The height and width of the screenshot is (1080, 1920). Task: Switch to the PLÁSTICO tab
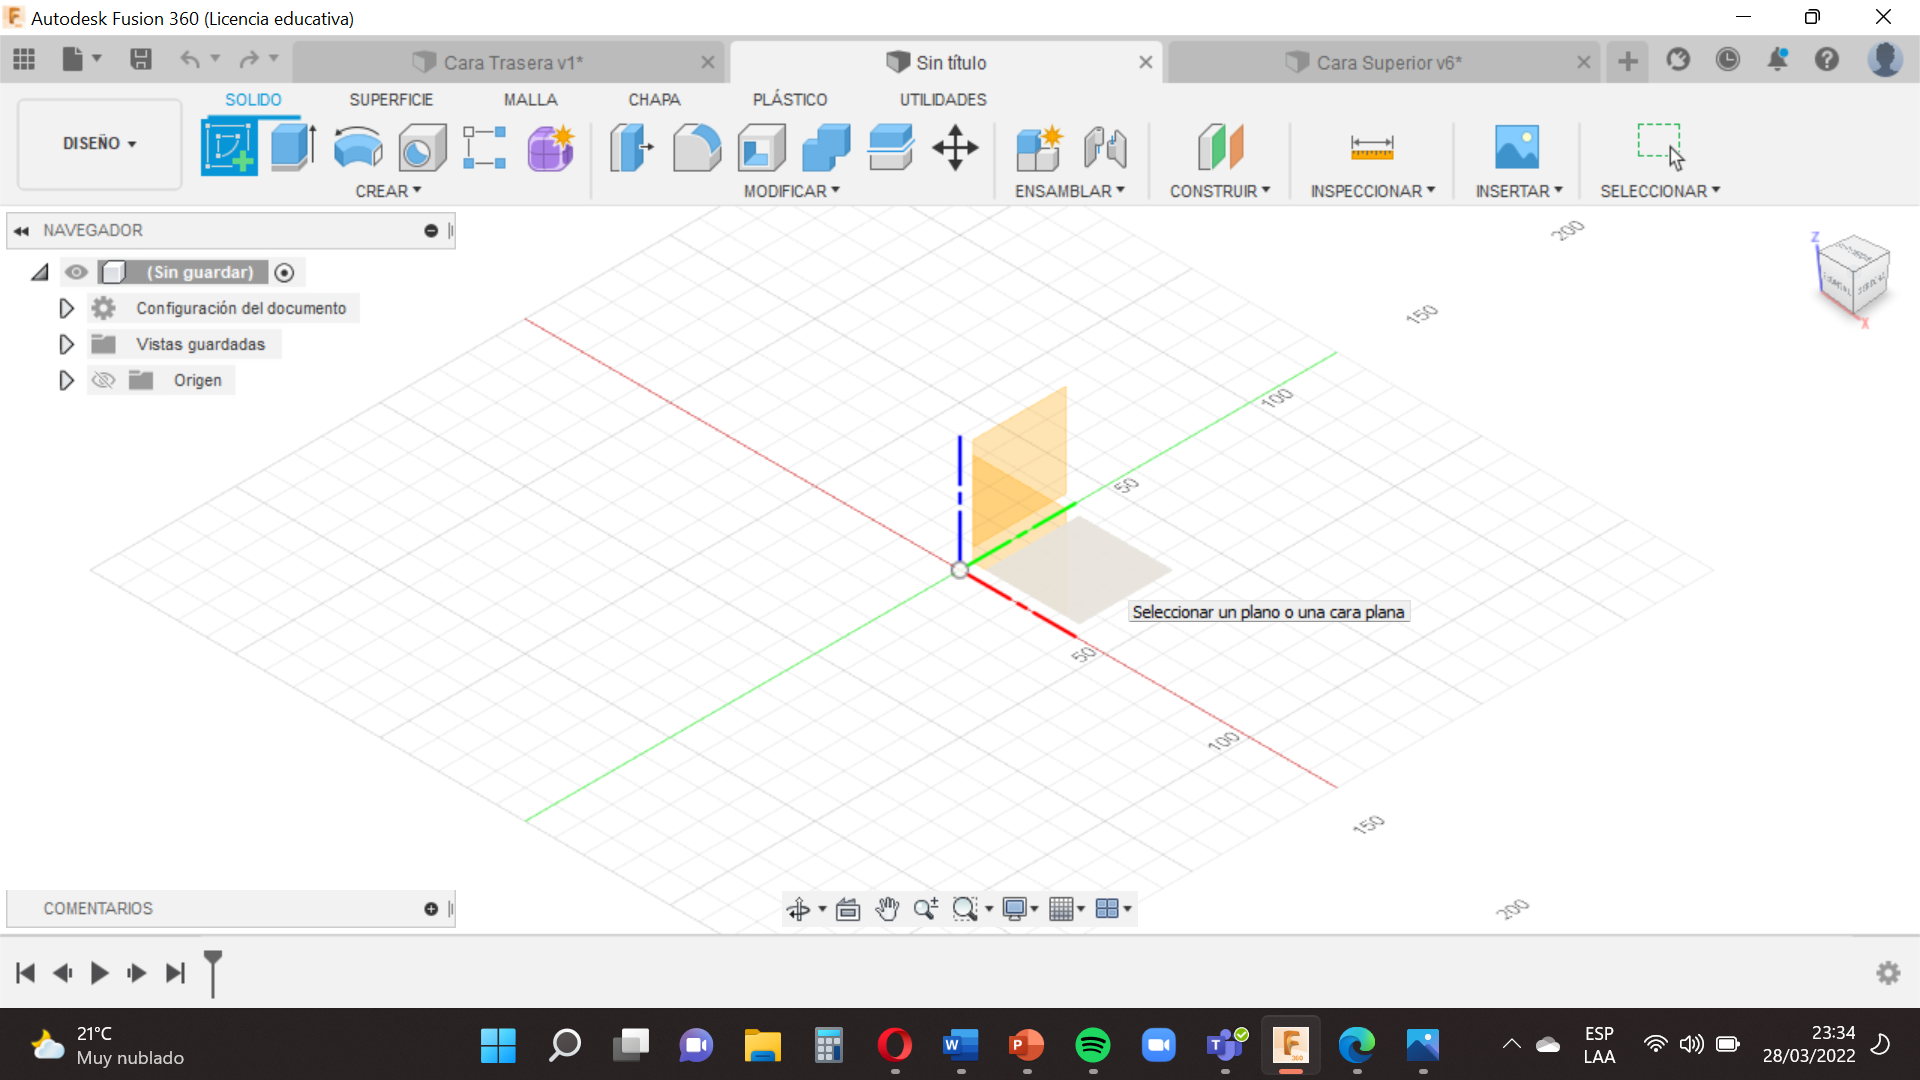click(790, 100)
